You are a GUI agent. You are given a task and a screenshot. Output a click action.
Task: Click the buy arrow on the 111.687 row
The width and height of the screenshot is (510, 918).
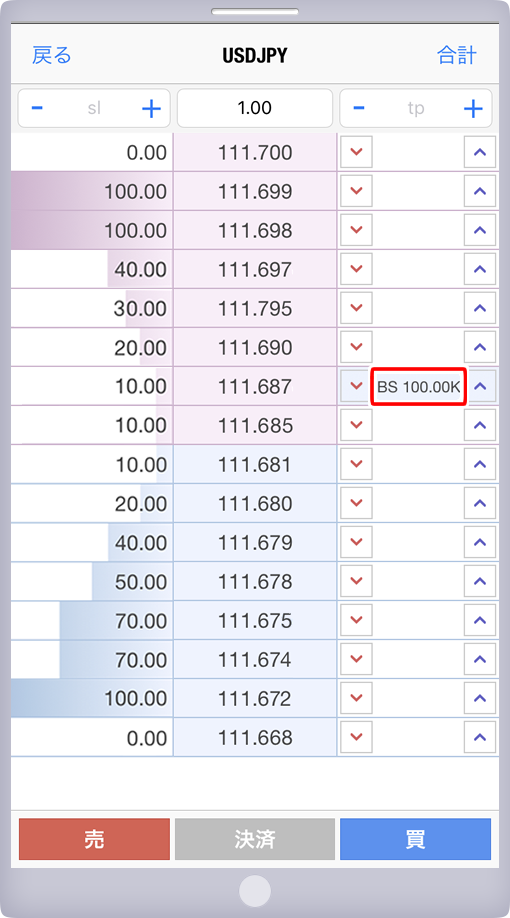pos(480,386)
